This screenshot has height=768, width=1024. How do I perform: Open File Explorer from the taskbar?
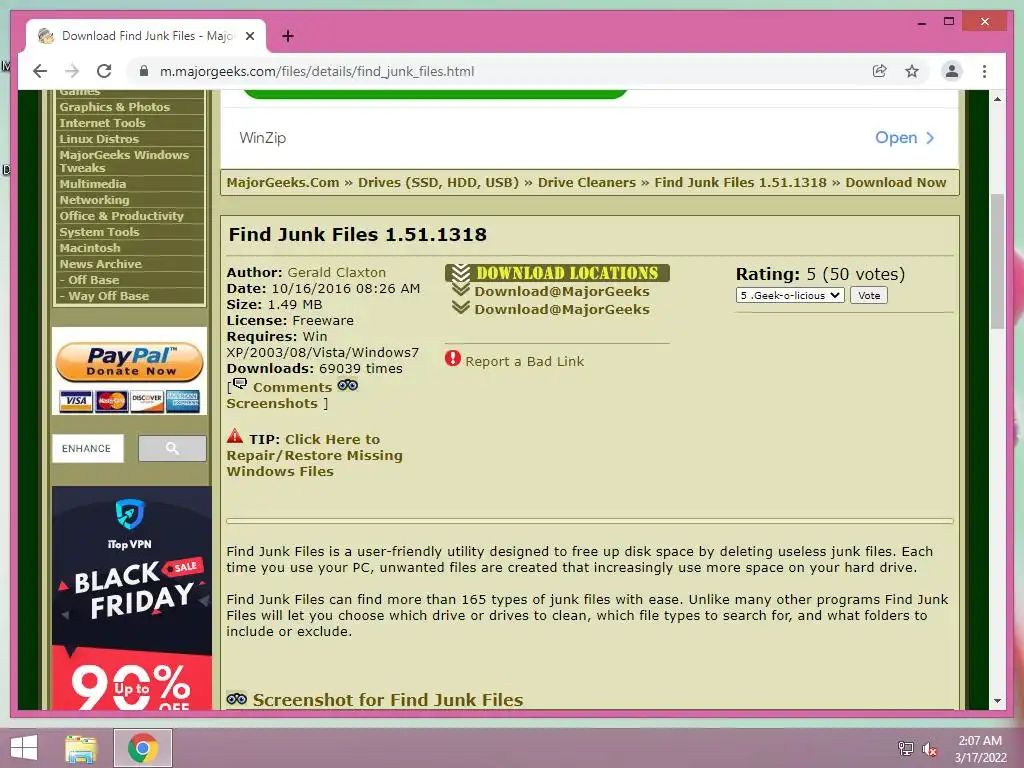[x=81, y=748]
